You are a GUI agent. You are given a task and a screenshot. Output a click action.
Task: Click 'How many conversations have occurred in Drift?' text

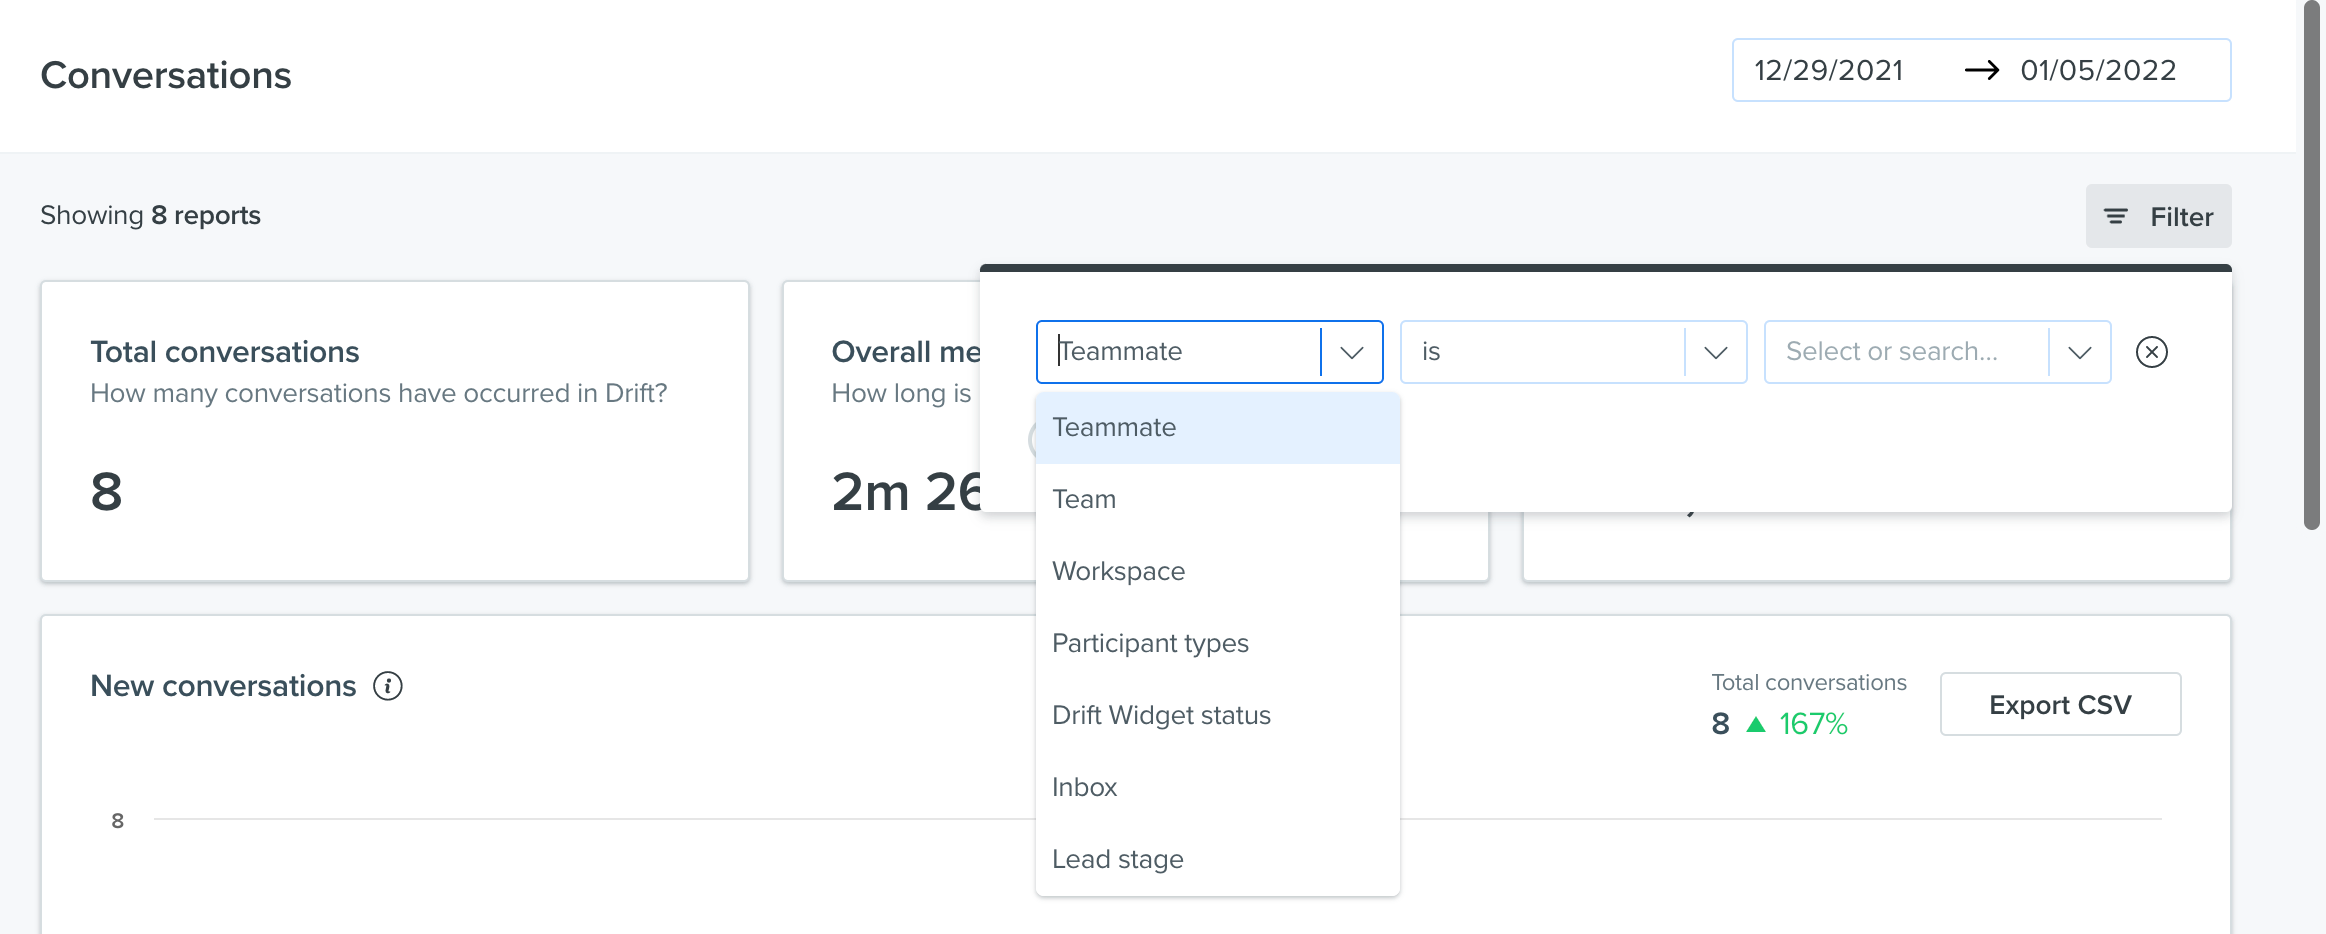coord(378,393)
